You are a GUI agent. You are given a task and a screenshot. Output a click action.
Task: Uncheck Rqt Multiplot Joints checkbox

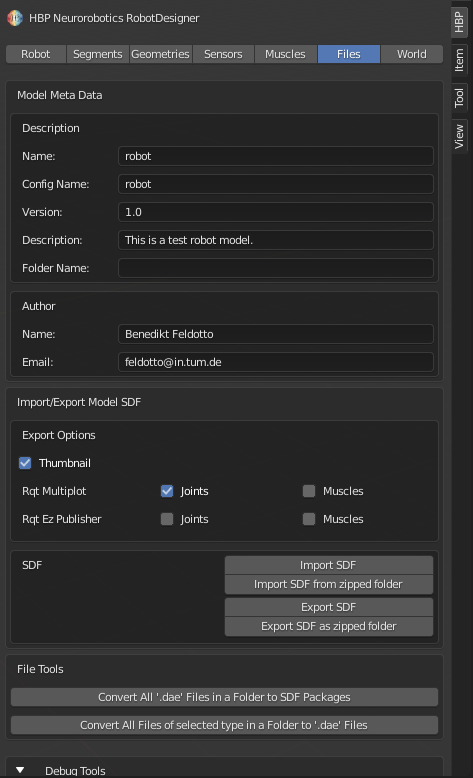(x=167, y=491)
